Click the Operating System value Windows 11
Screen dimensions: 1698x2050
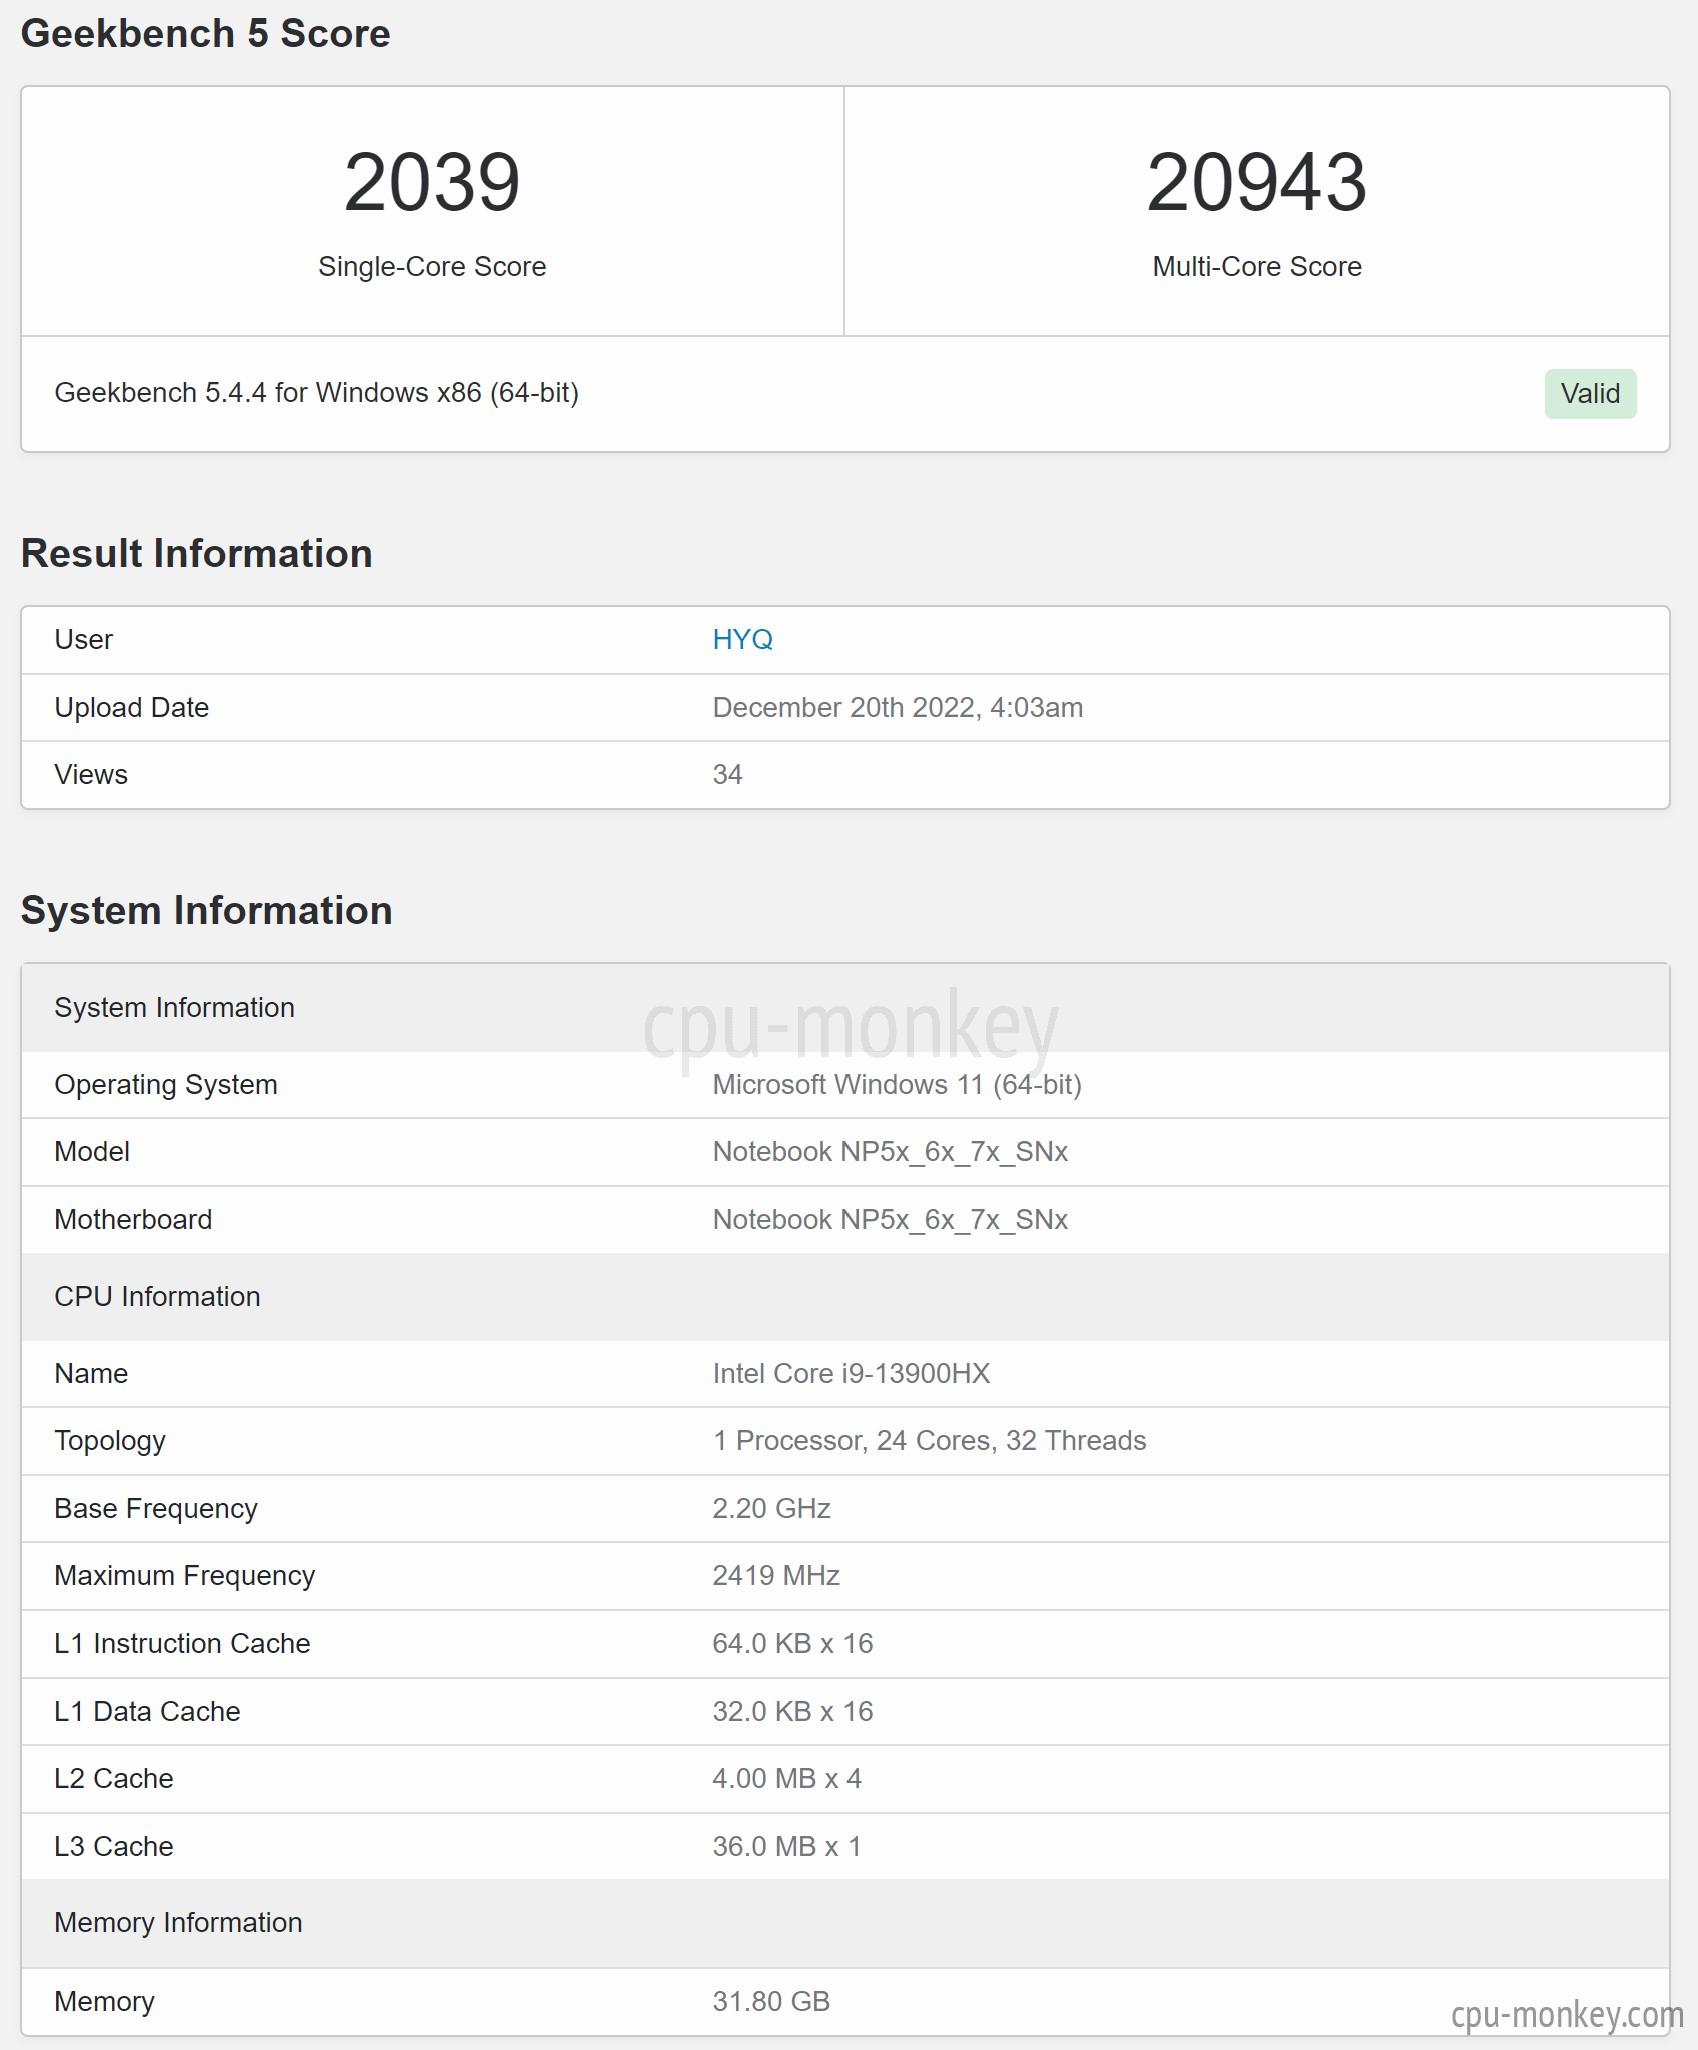pos(897,1084)
